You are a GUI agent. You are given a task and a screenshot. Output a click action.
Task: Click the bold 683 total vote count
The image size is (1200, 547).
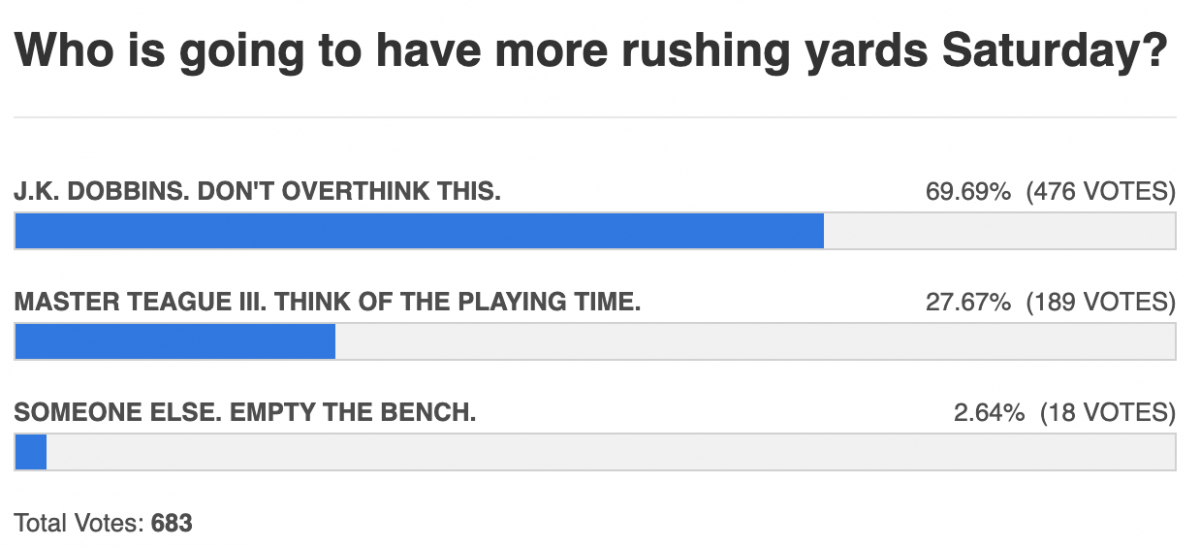point(172,522)
